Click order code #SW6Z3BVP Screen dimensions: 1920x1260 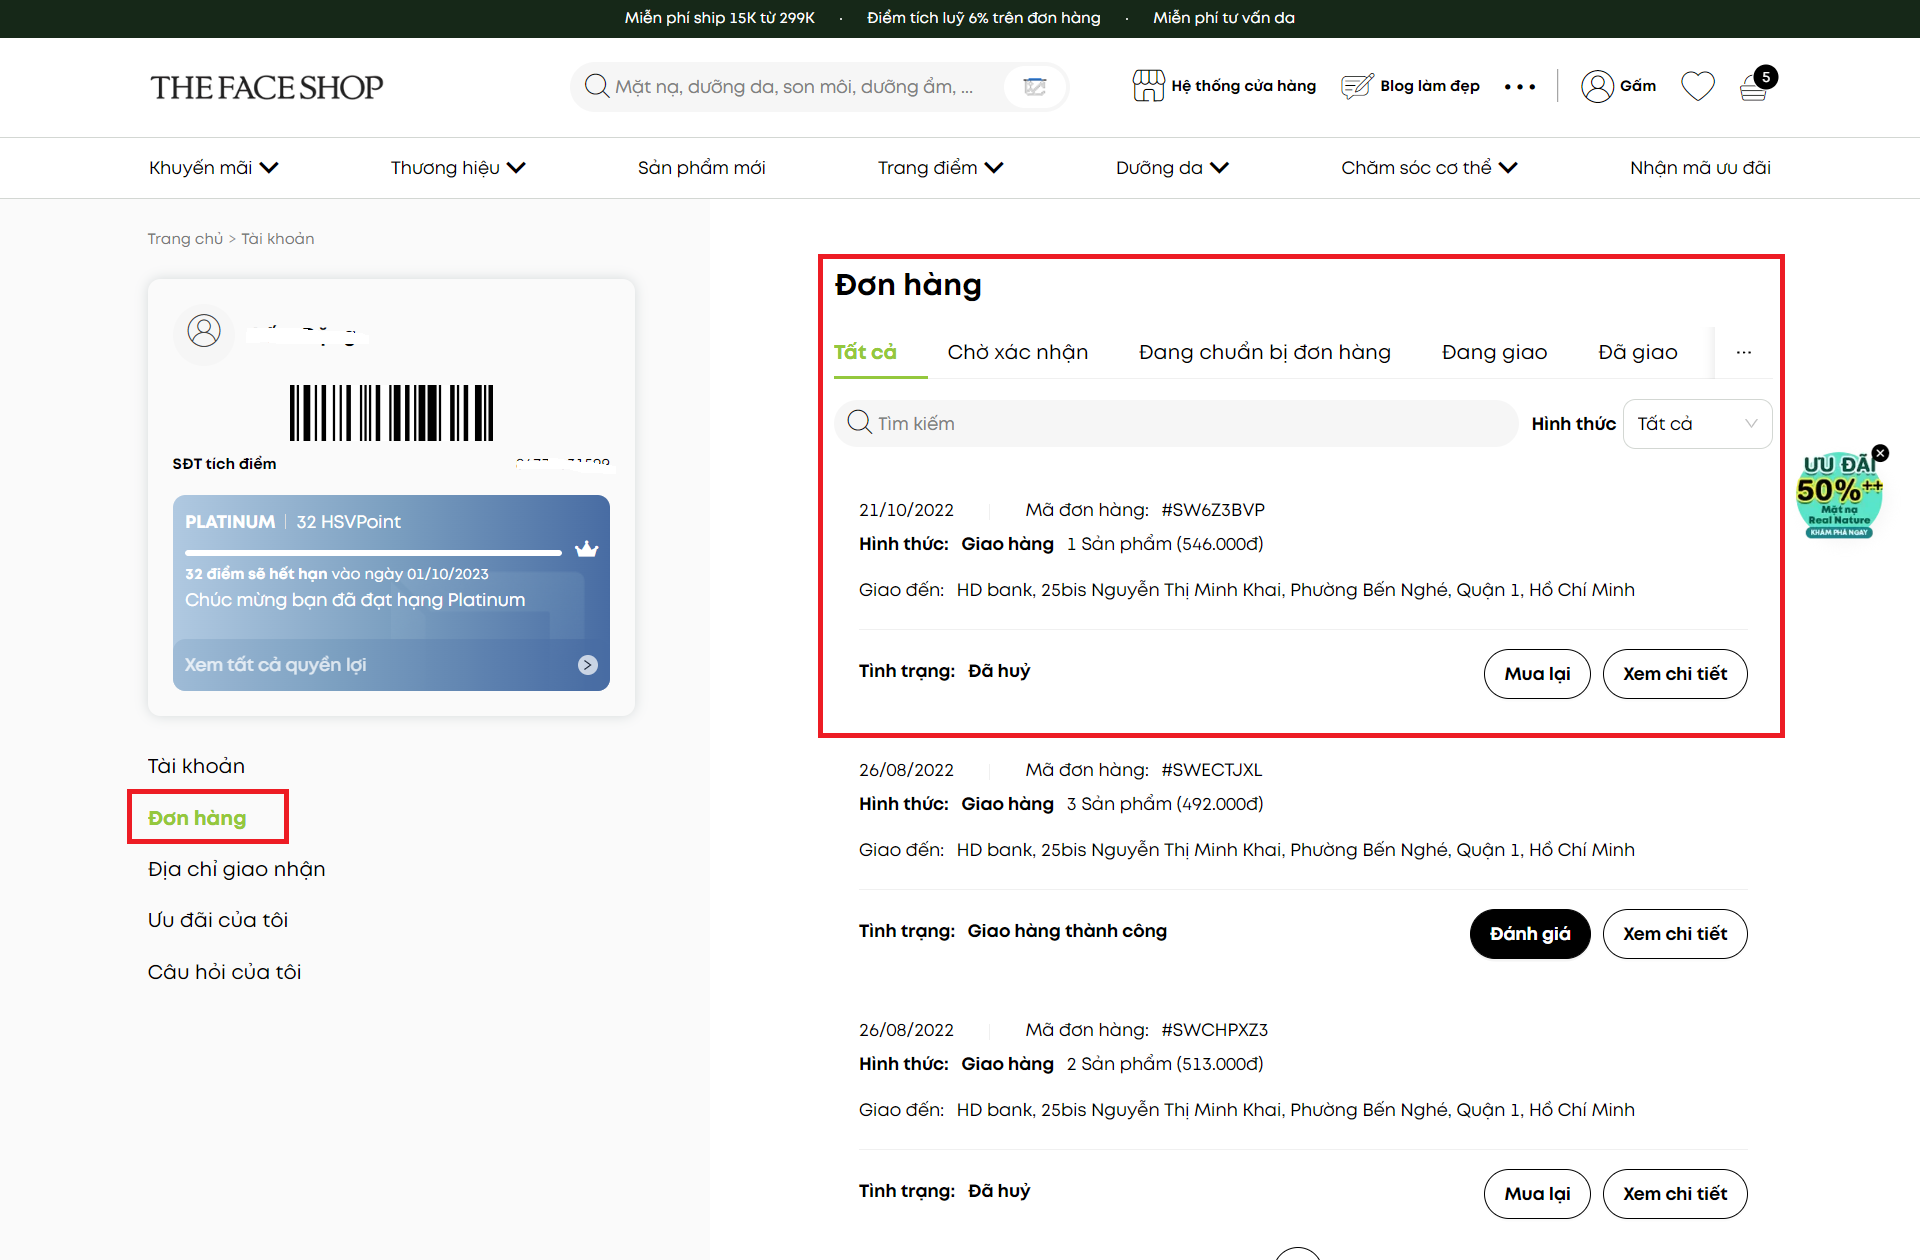(1213, 510)
